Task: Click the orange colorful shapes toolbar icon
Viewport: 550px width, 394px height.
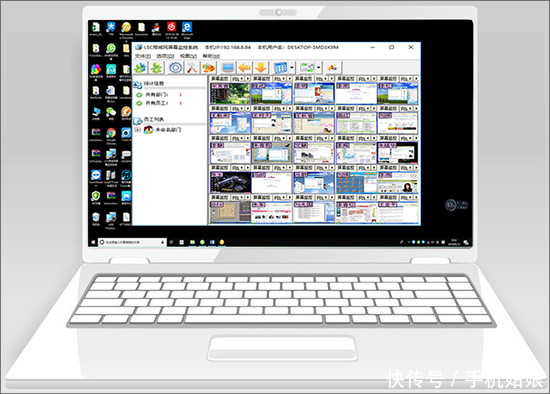Action: 208,67
